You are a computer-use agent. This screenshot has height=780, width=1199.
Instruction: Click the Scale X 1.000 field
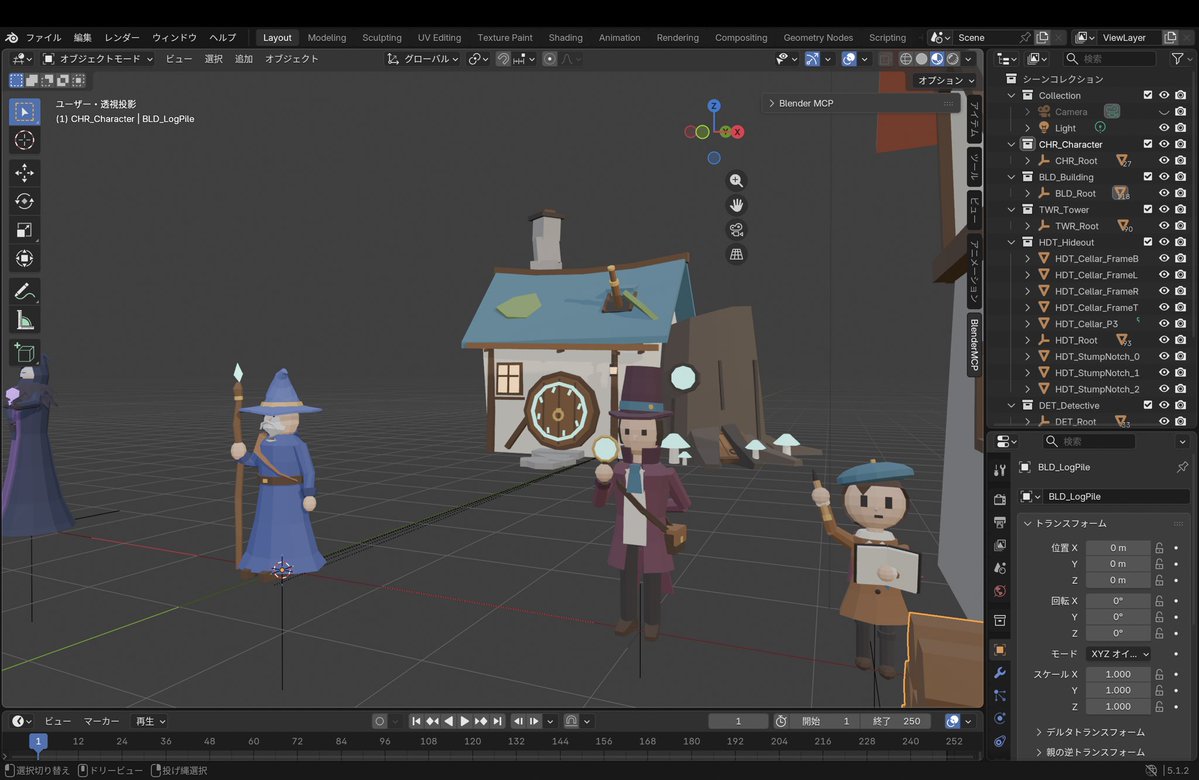click(x=1118, y=674)
